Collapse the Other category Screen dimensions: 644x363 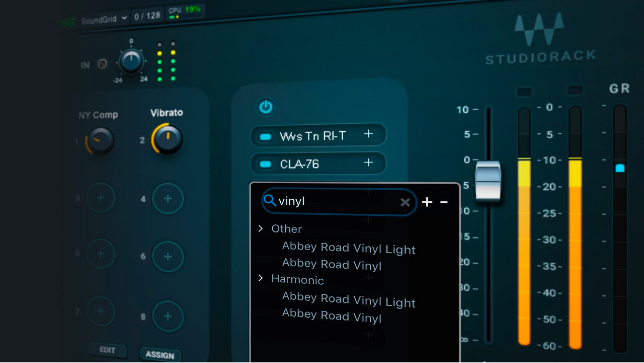click(x=260, y=228)
